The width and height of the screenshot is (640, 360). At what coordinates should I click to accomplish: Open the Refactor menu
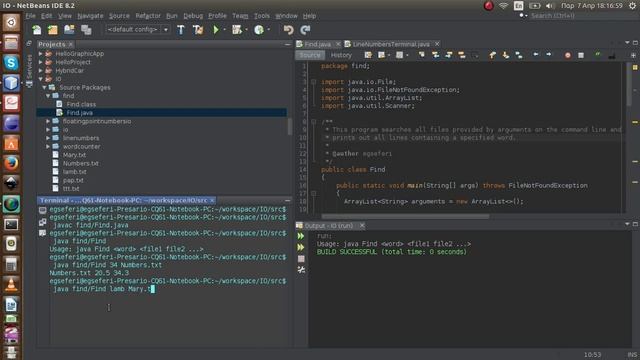pos(148,16)
